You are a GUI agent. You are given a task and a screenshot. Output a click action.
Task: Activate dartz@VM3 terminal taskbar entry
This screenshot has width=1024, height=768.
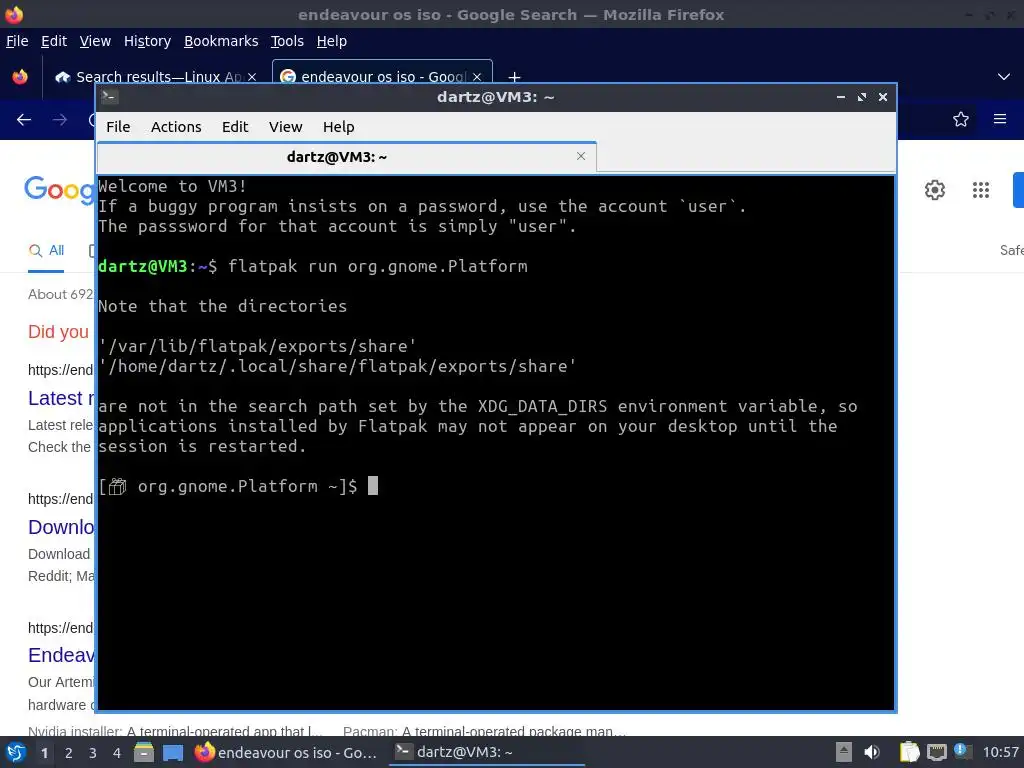click(x=487, y=752)
